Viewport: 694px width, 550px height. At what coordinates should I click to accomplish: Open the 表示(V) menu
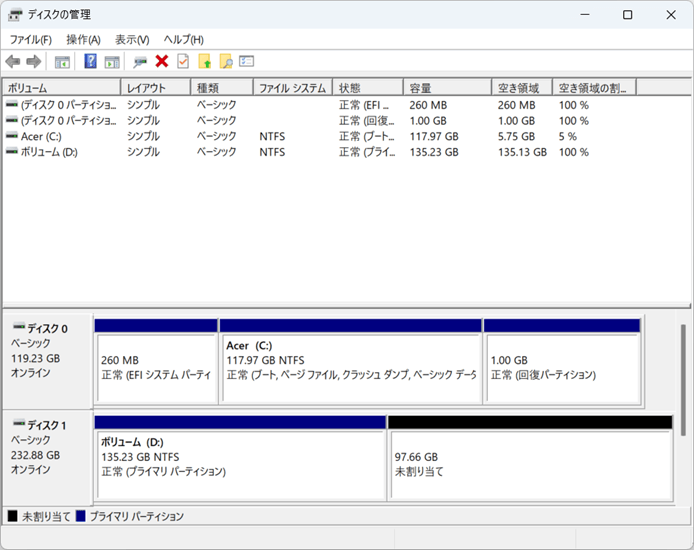click(x=132, y=39)
